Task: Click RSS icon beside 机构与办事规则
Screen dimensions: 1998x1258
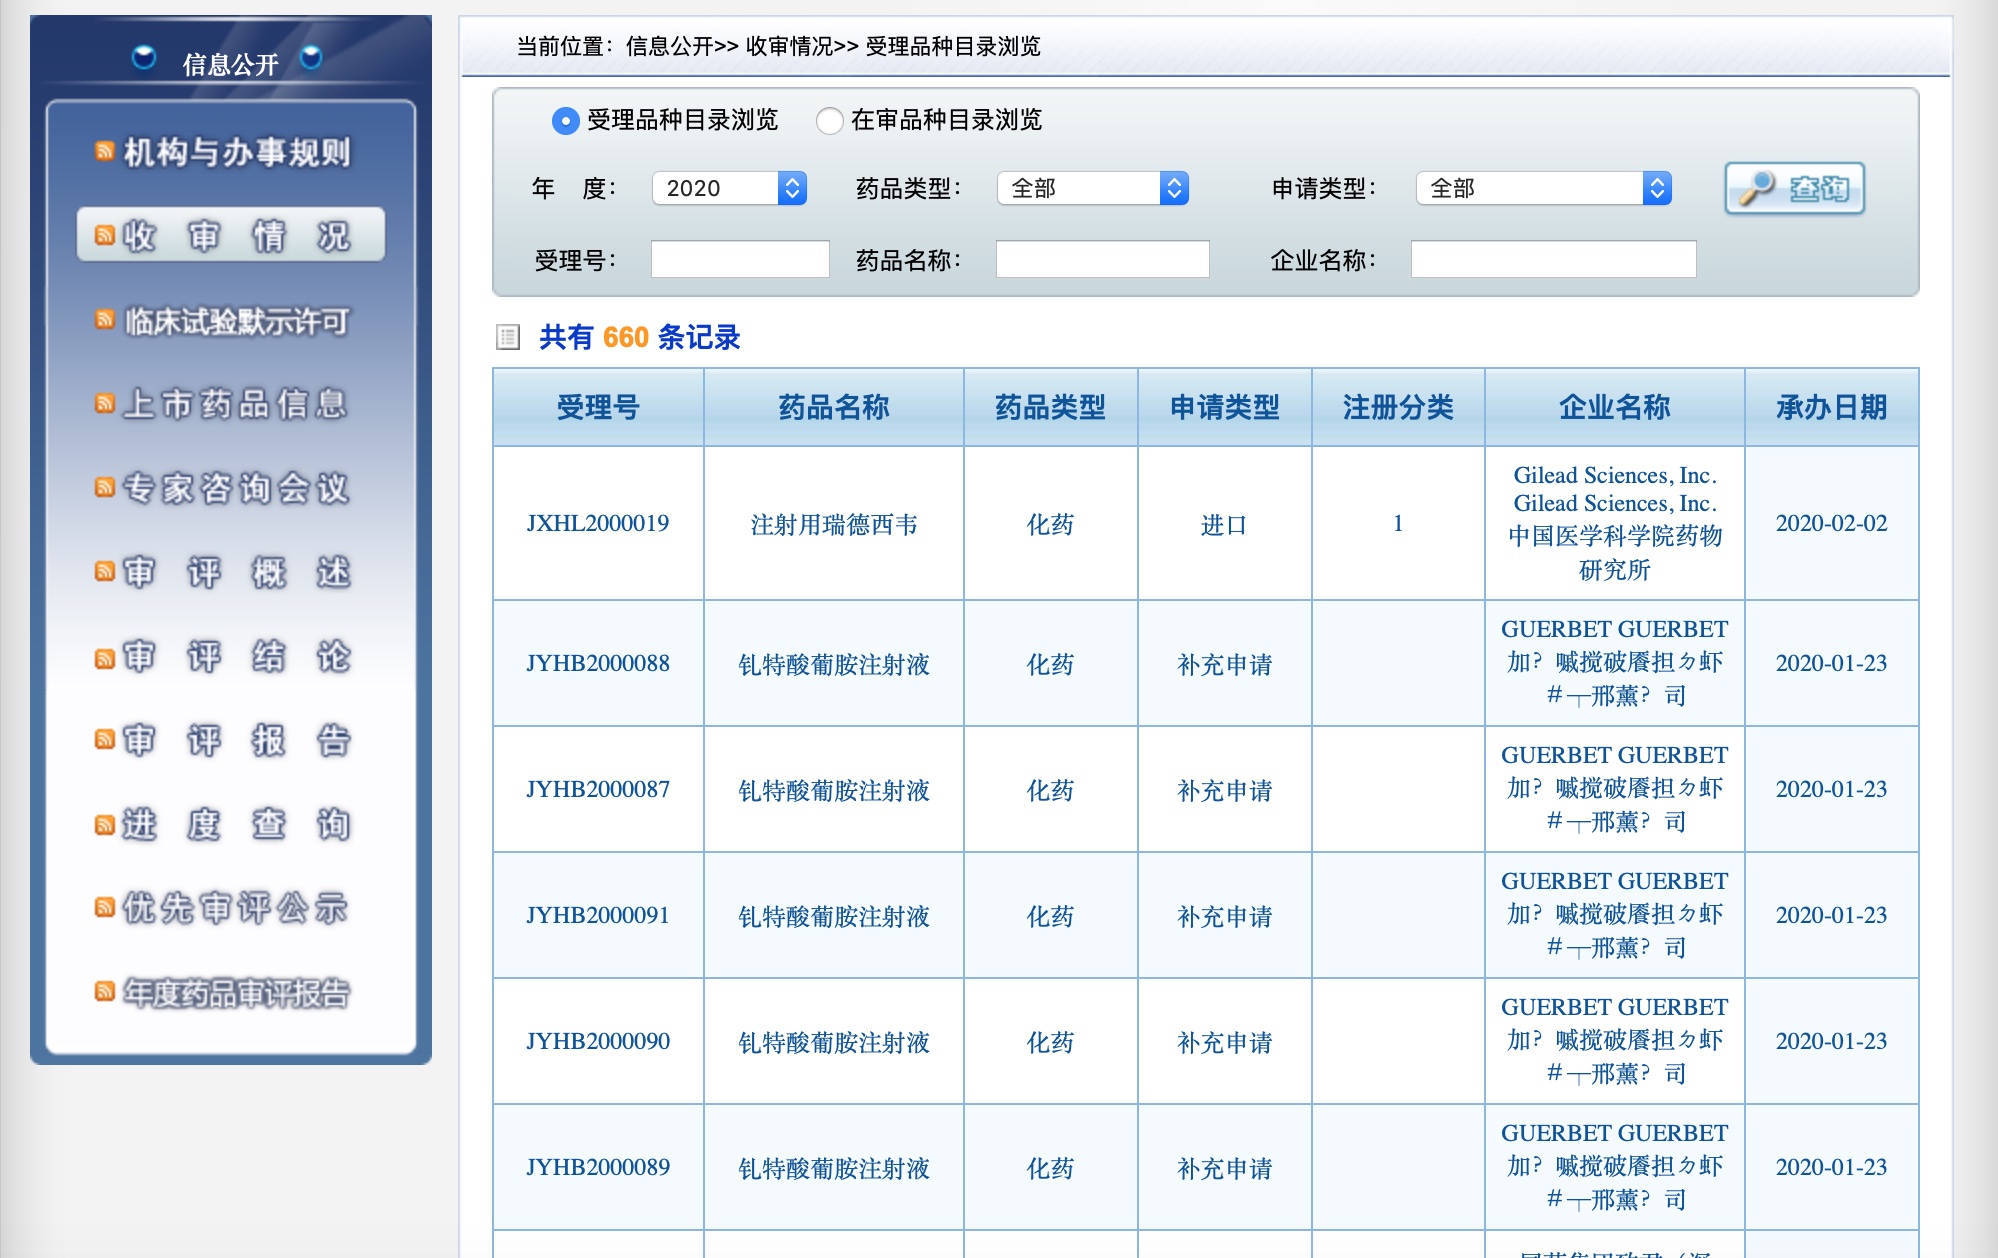Action: pos(104,152)
